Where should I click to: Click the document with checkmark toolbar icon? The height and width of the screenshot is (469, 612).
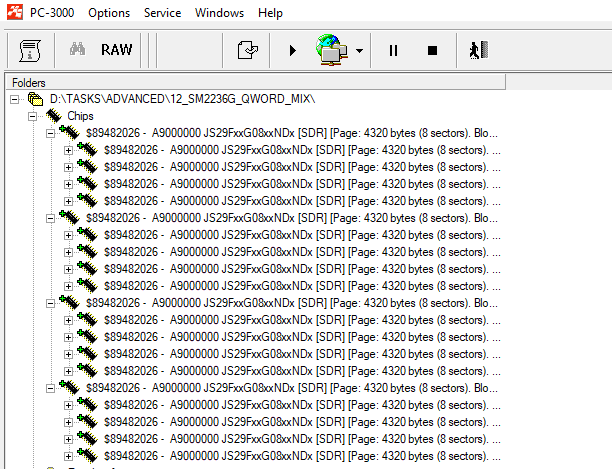pos(247,50)
